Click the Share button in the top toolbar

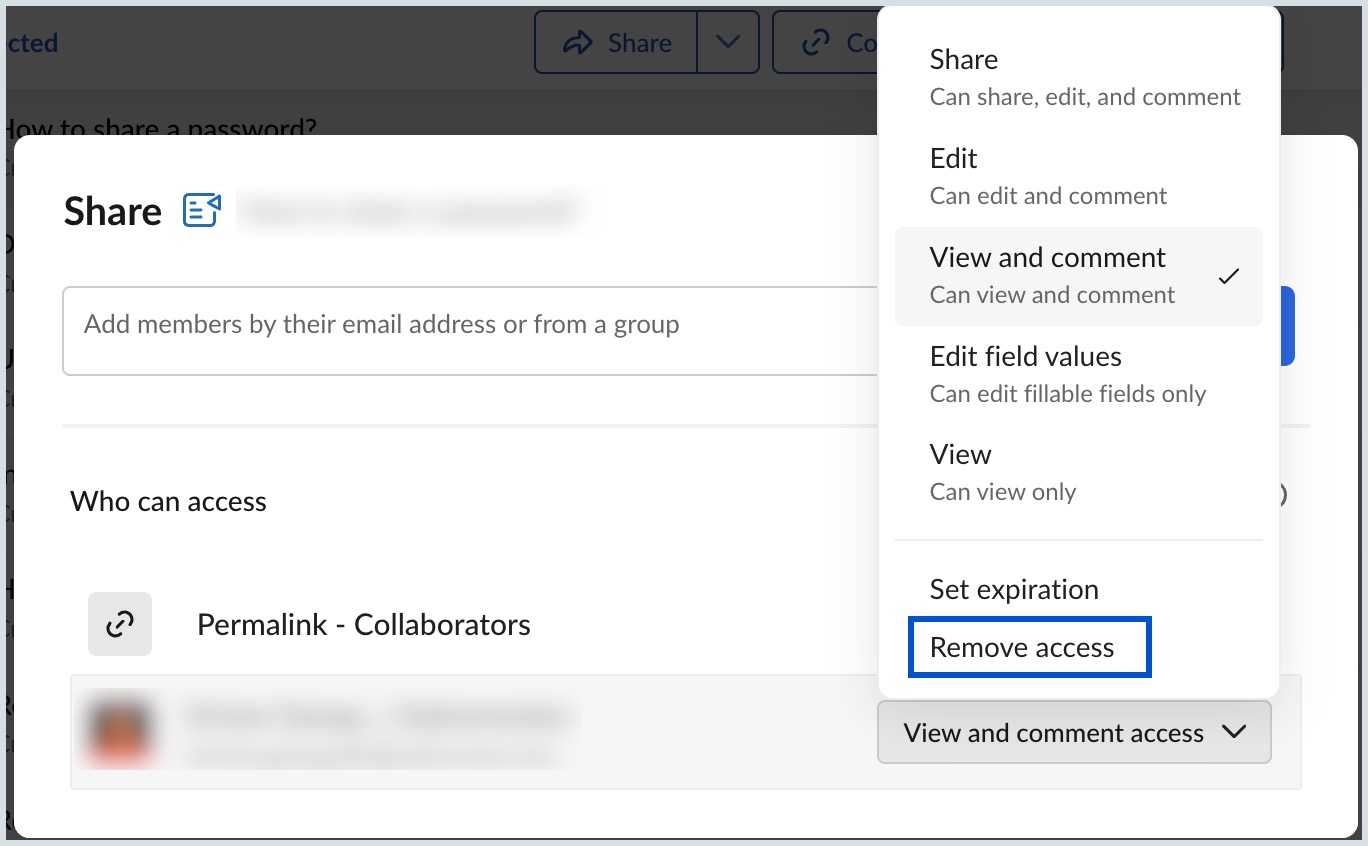pos(615,42)
